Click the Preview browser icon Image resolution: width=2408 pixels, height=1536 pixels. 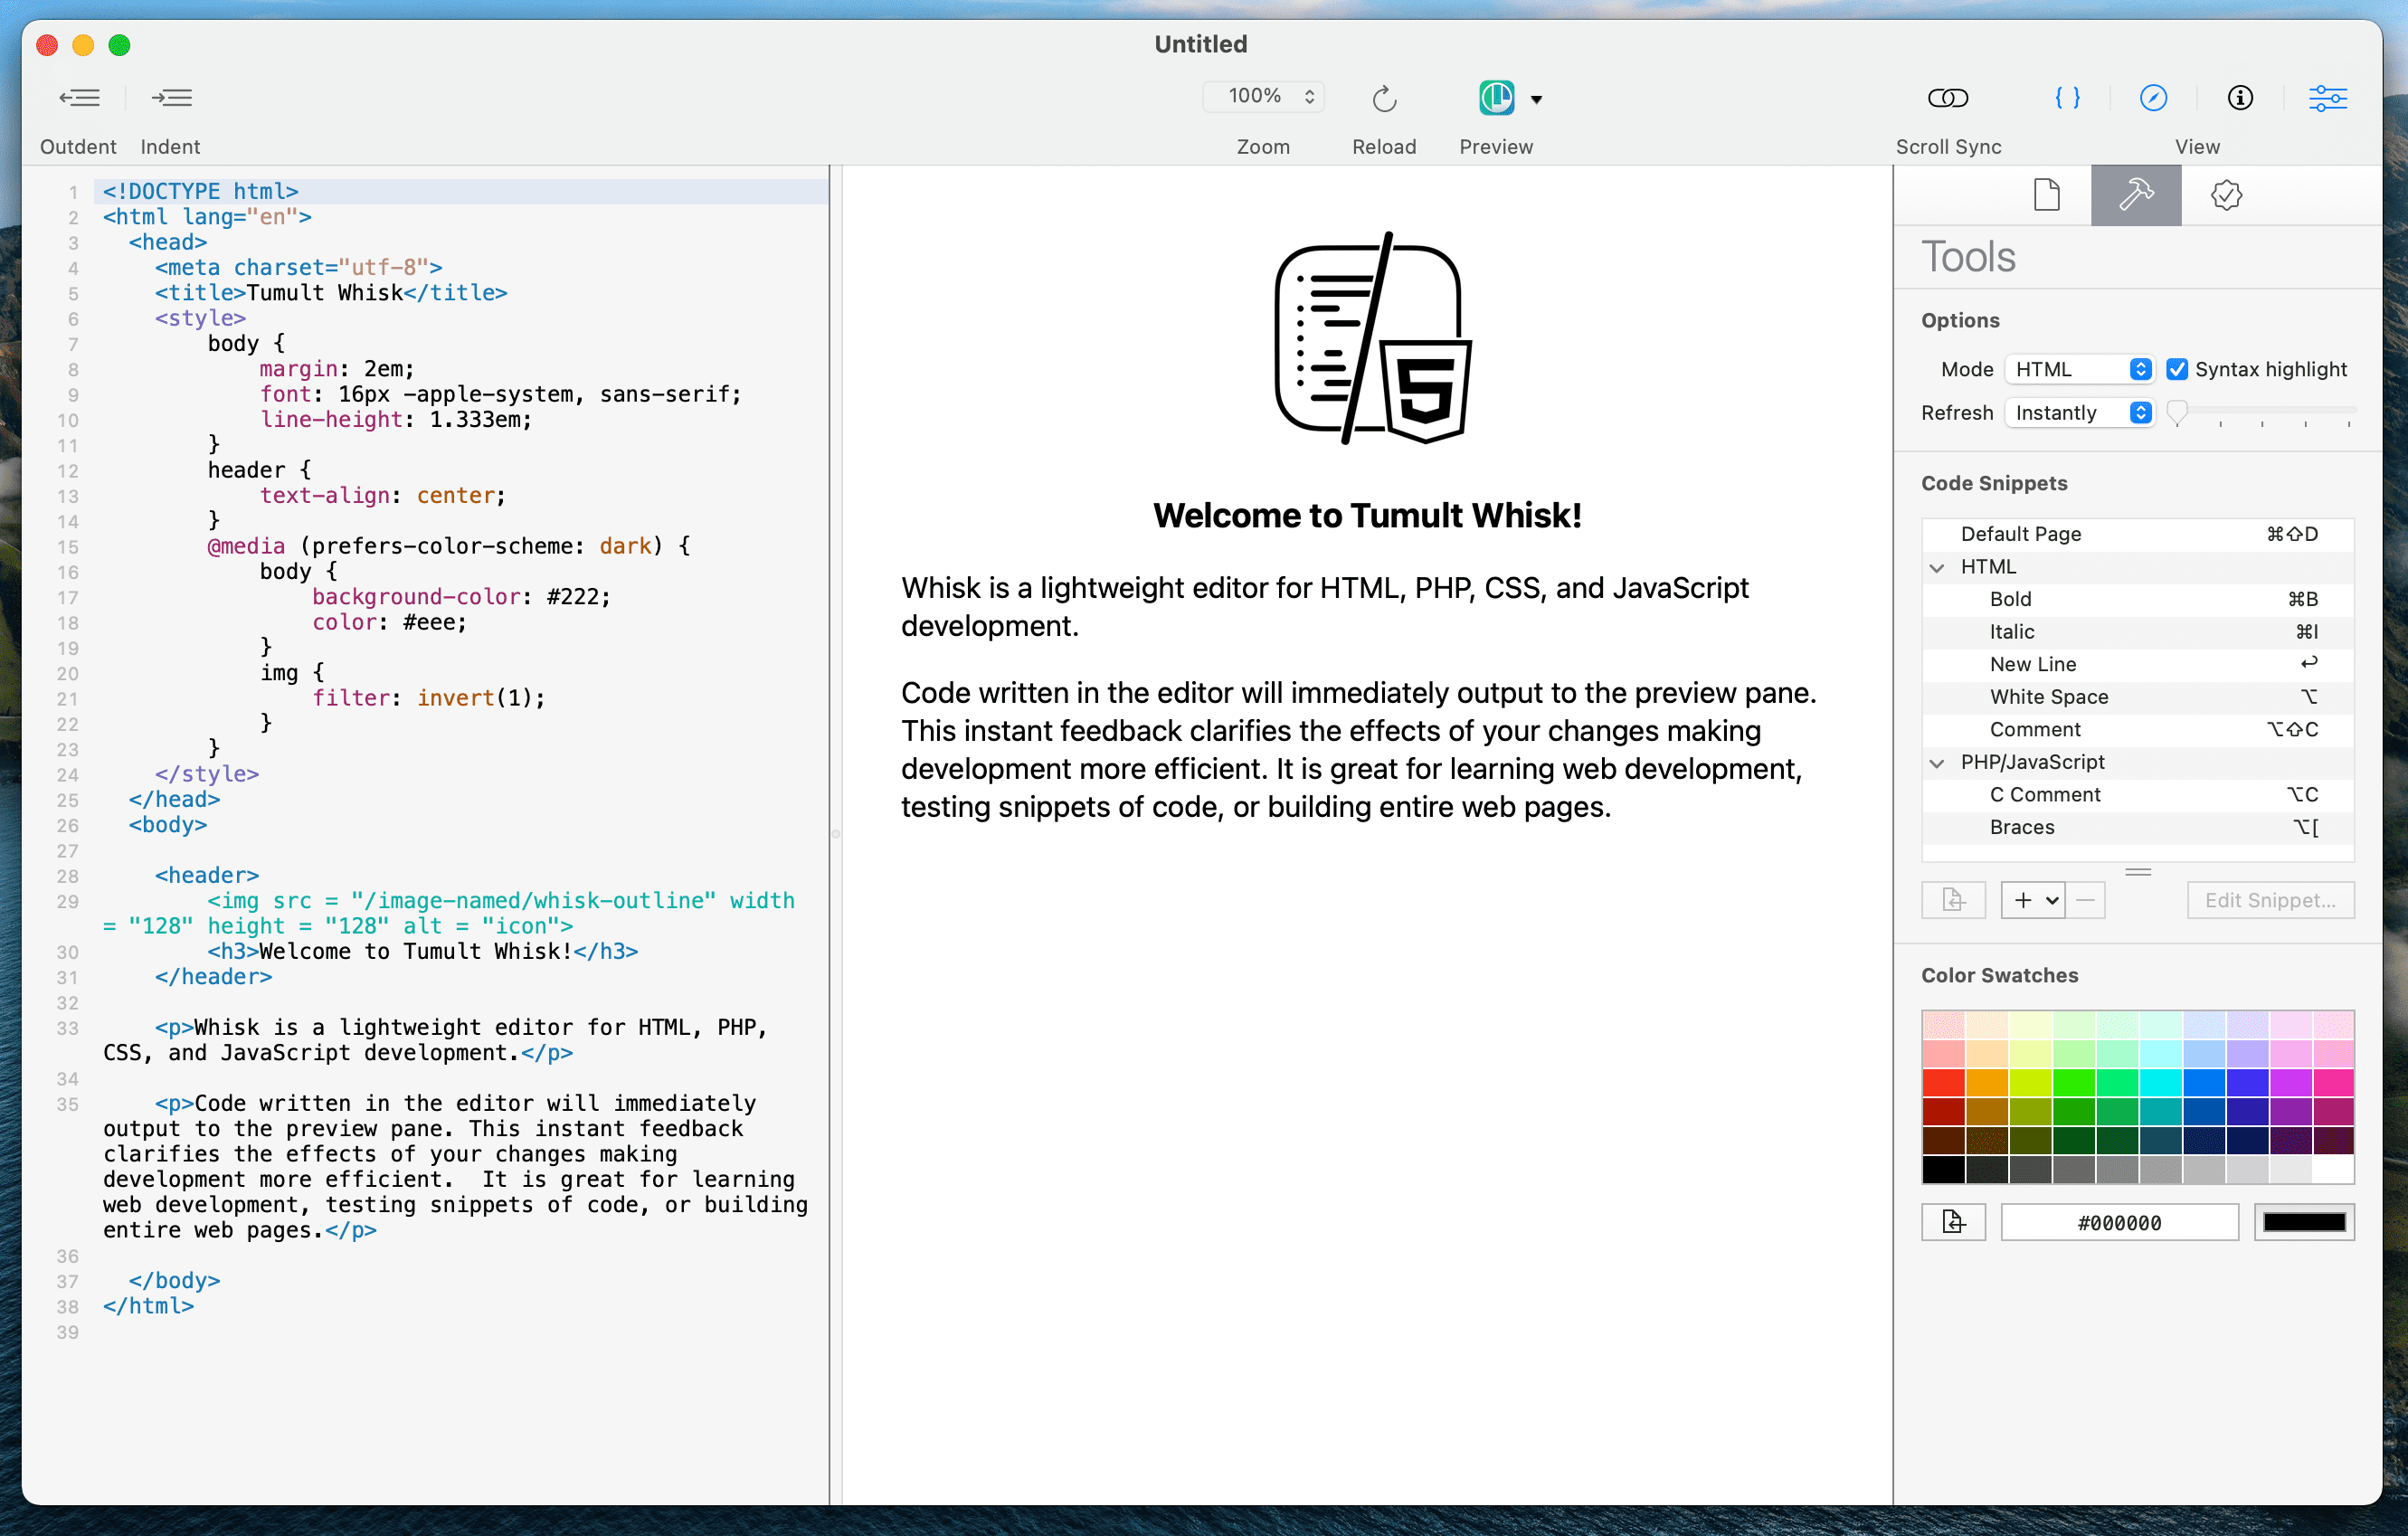[1496, 98]
